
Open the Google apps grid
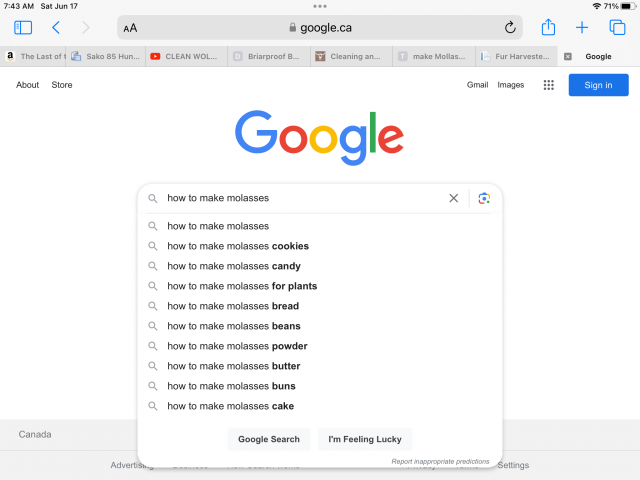click(548, 85)
